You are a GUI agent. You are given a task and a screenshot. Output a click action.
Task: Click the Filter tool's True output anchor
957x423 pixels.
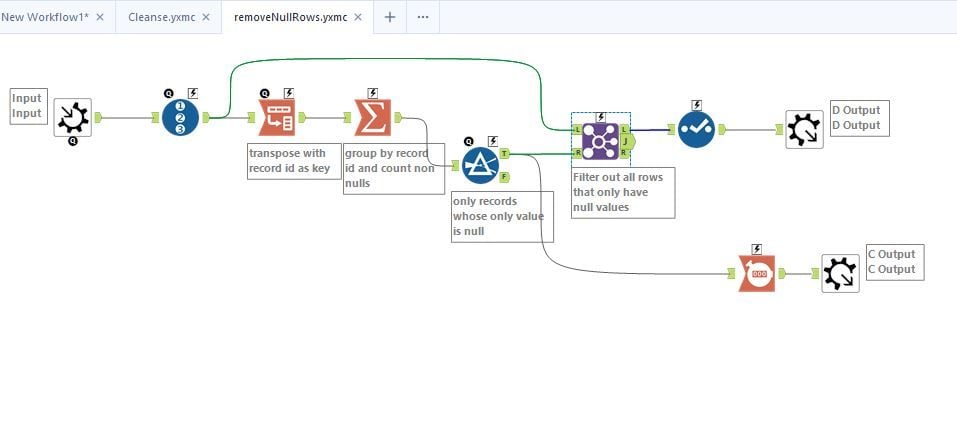(505, 154)
